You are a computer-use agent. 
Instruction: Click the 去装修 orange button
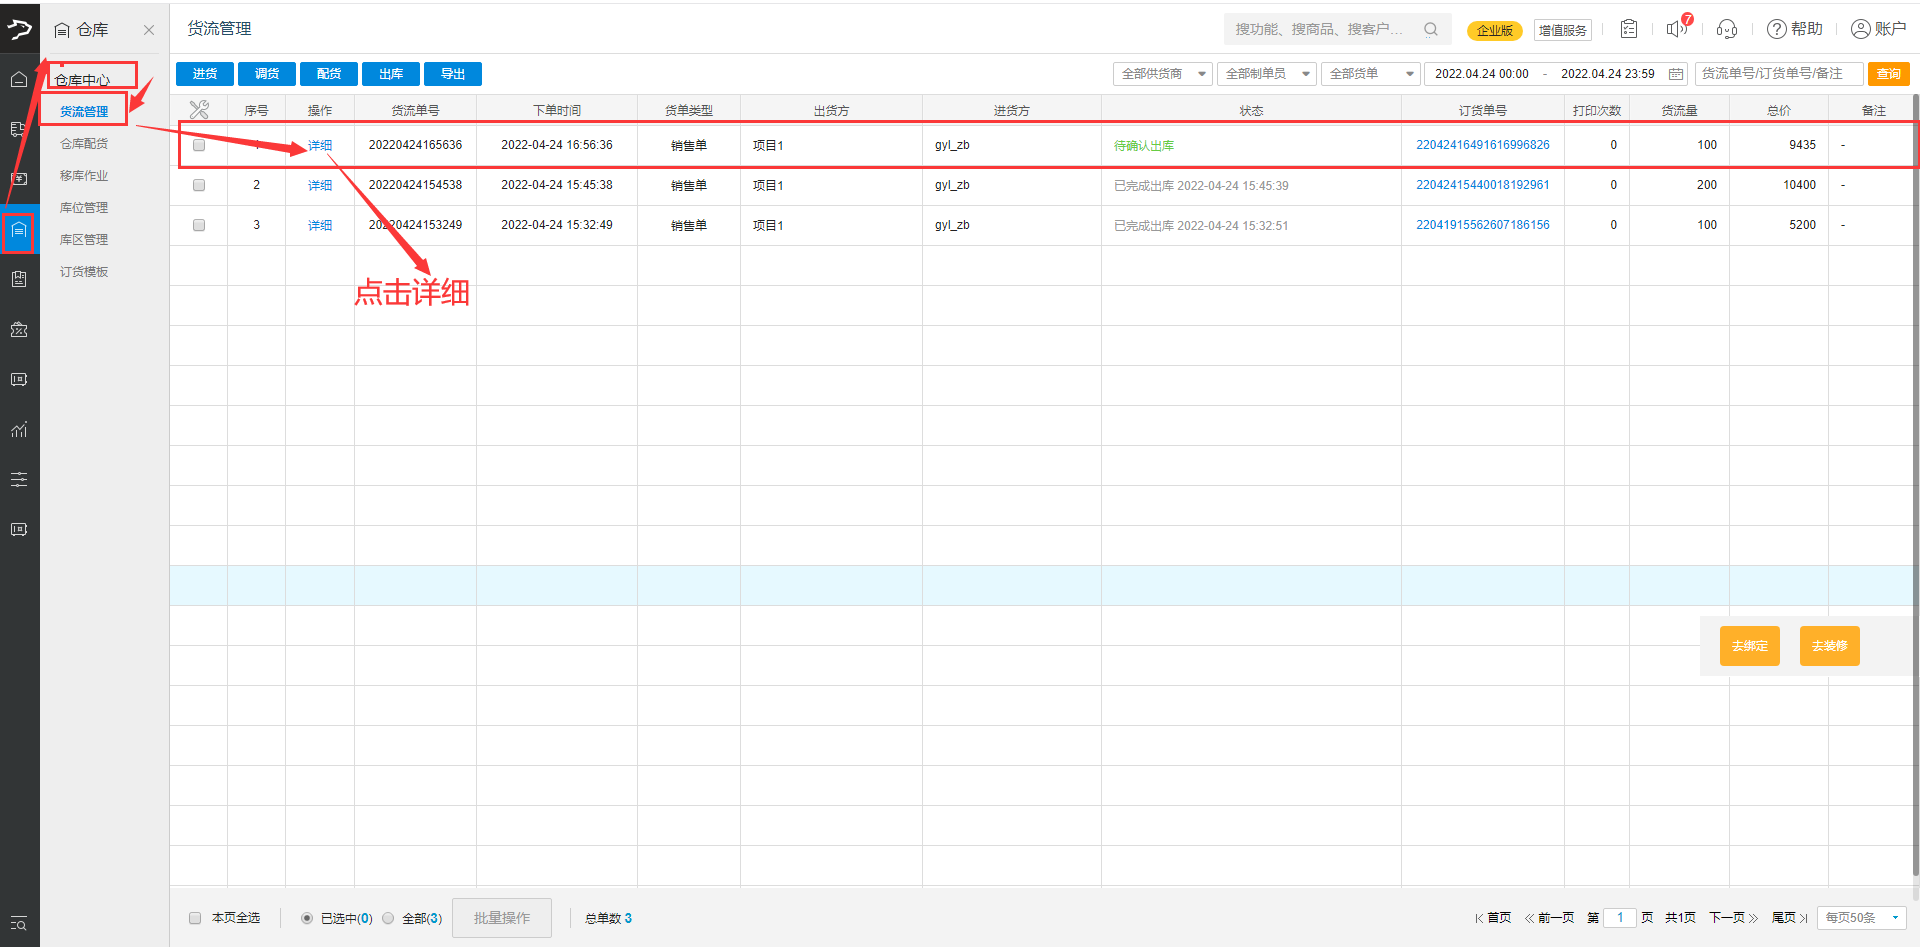coord(1830,646)
